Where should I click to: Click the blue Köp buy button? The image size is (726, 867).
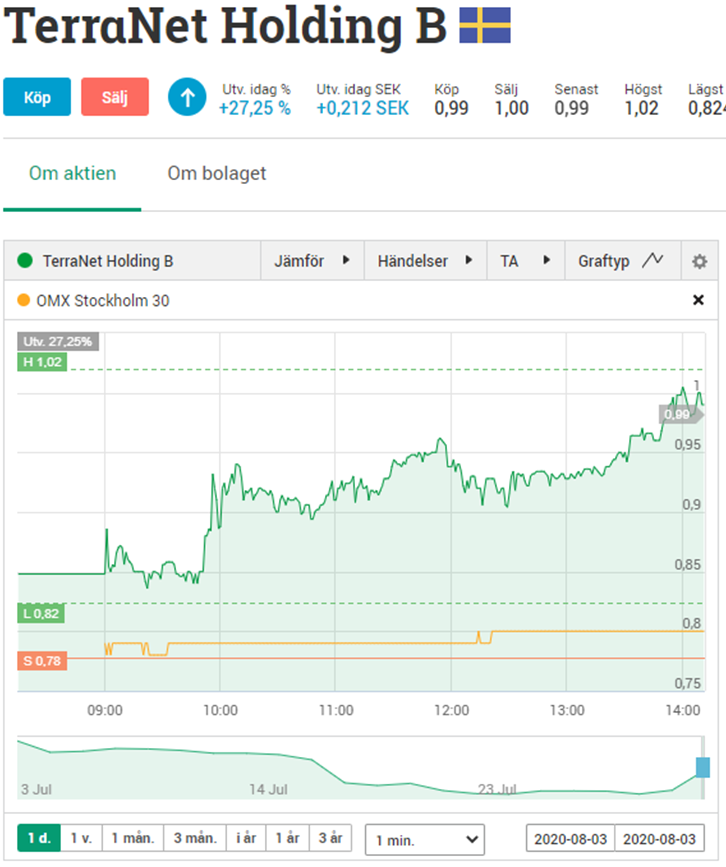[x=37, y=97]
